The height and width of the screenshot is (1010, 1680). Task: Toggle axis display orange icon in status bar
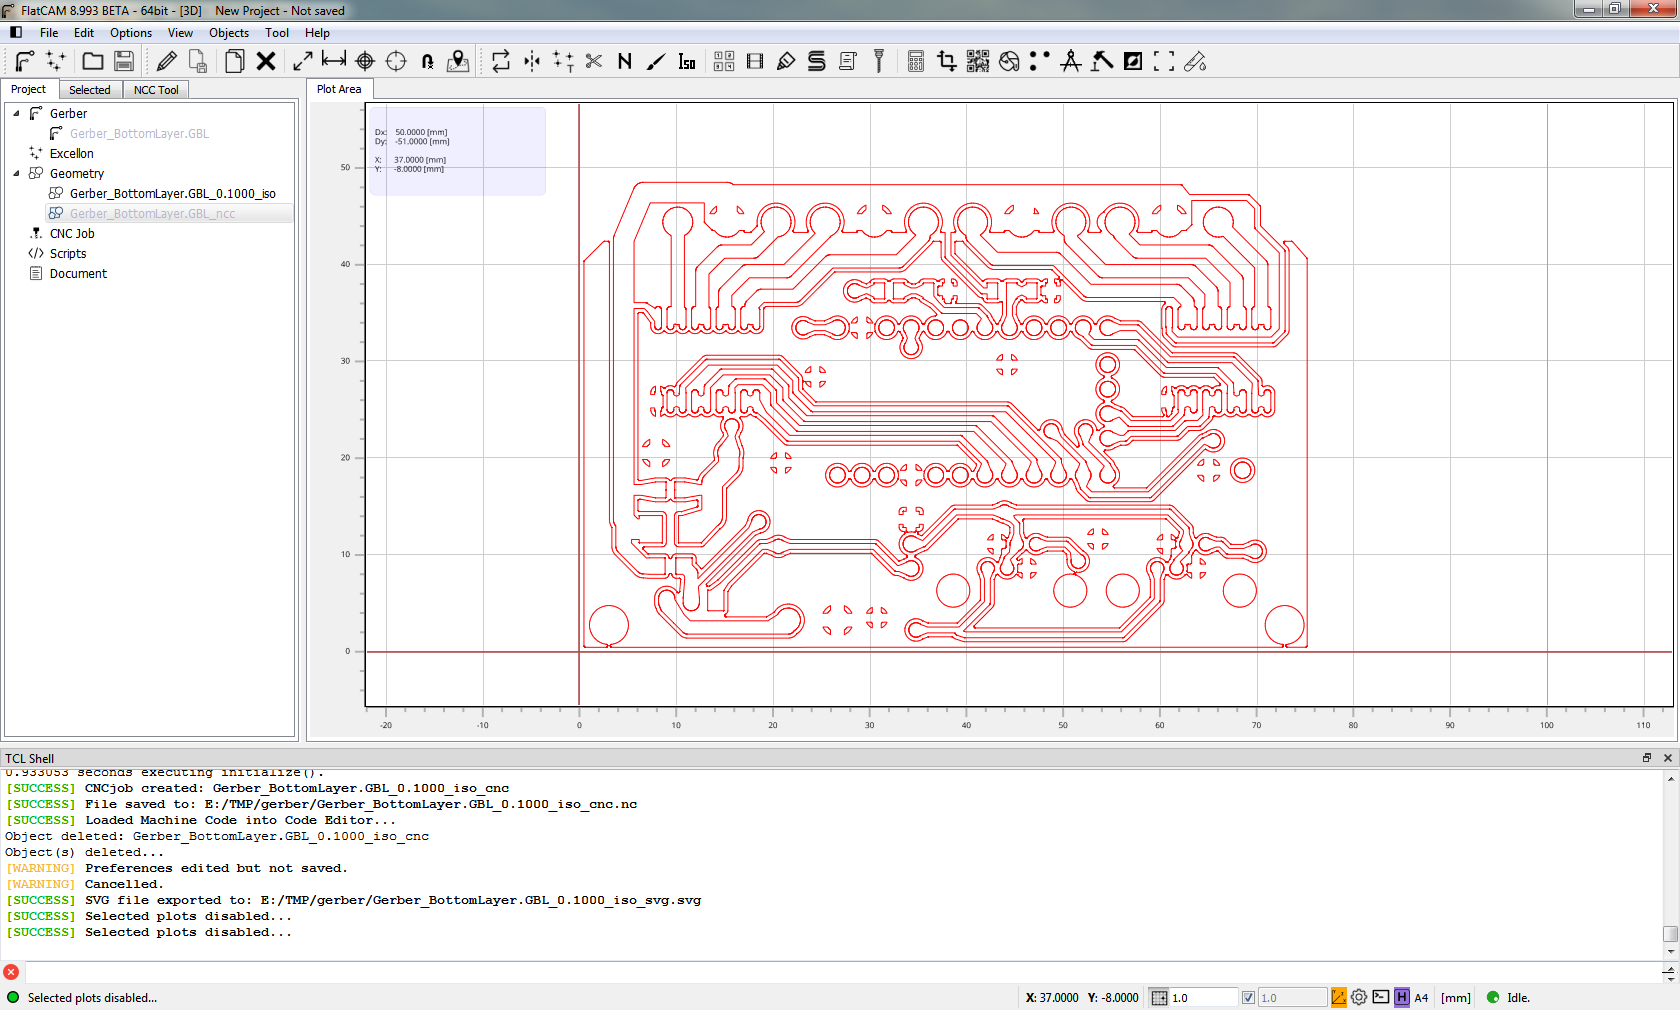point(1338,997)
